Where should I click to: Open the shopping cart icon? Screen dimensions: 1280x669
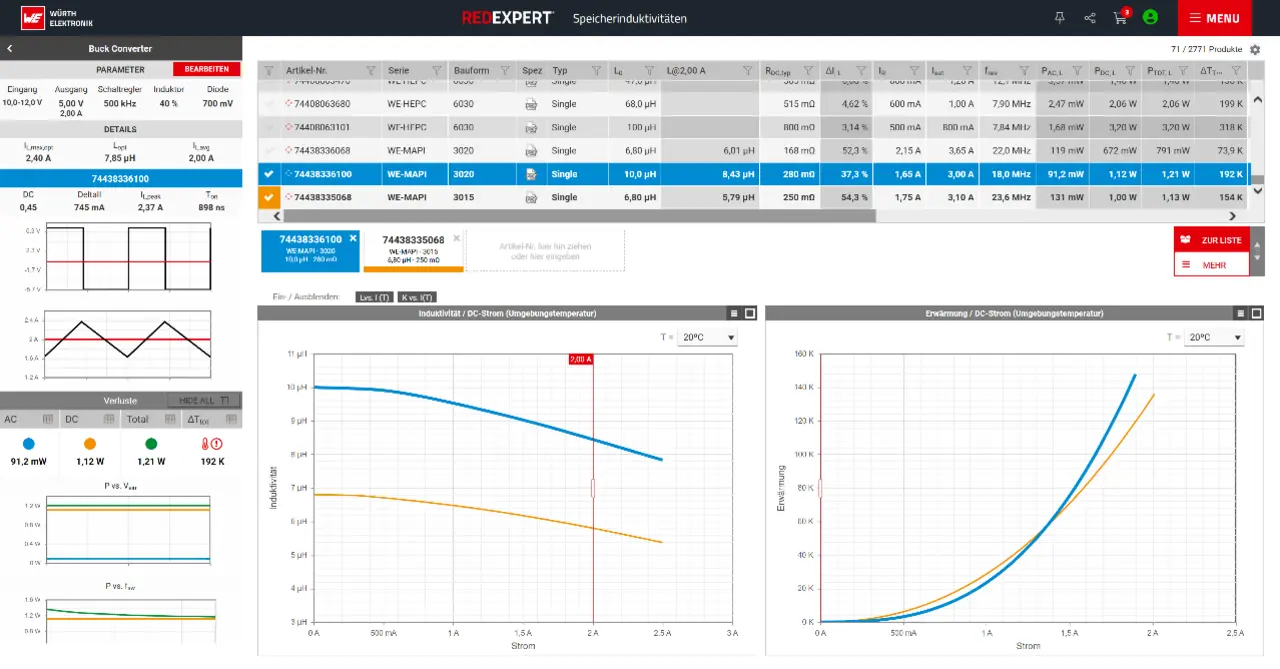click(x=1119, y=18)
